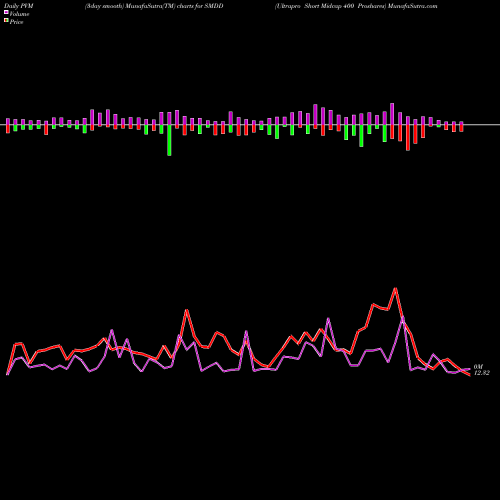
Task: Click the '0M' volume value label
Action: click(478, 367)
